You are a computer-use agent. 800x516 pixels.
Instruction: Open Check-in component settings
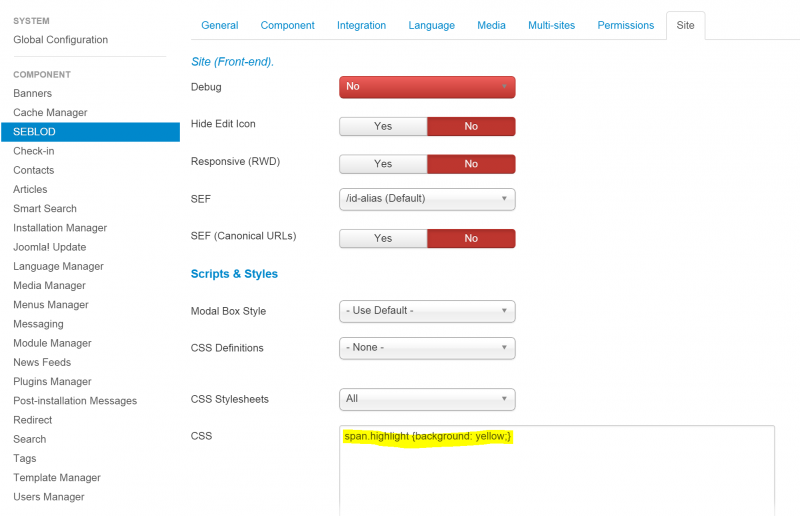[x=34, y=151]
